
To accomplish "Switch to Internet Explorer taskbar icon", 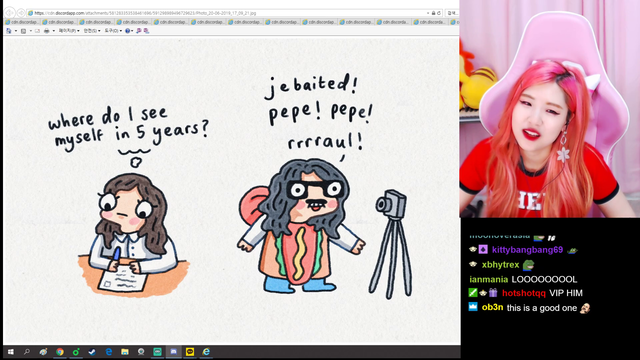I will point(207,351).
